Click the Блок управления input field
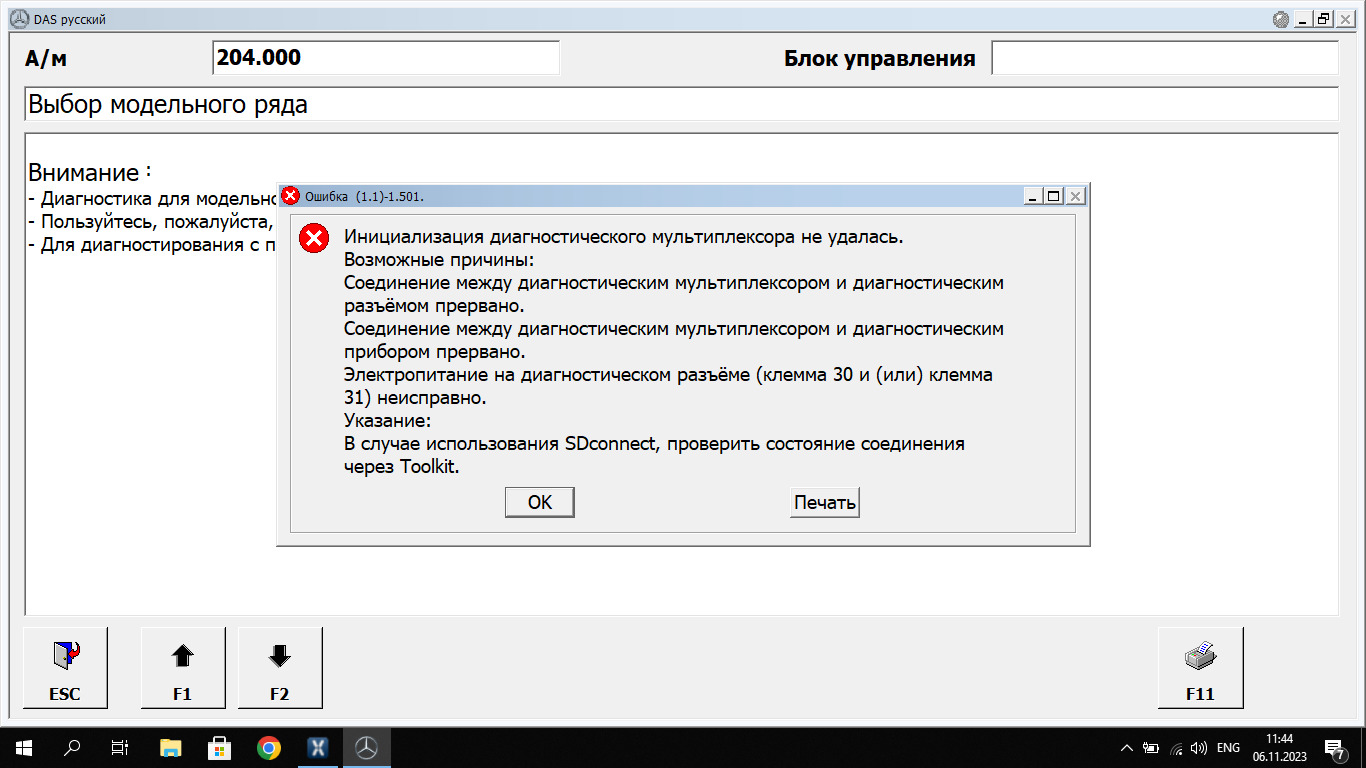 pos(1164,58)
